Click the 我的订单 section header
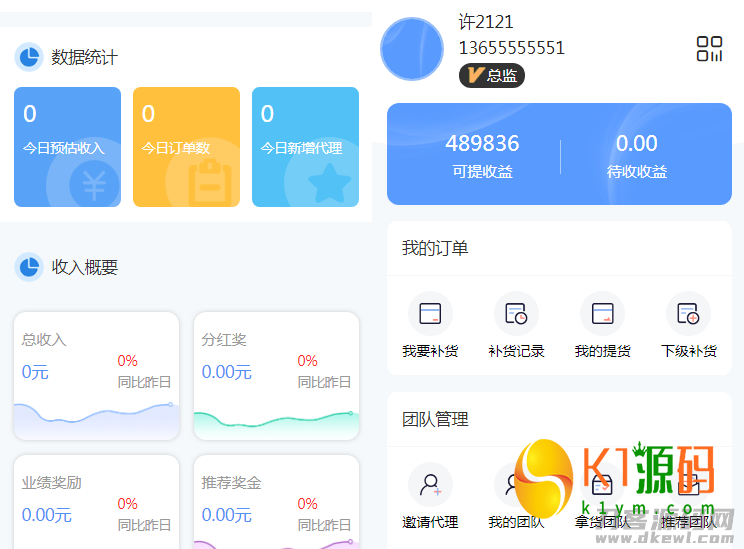 click(559, 248)
